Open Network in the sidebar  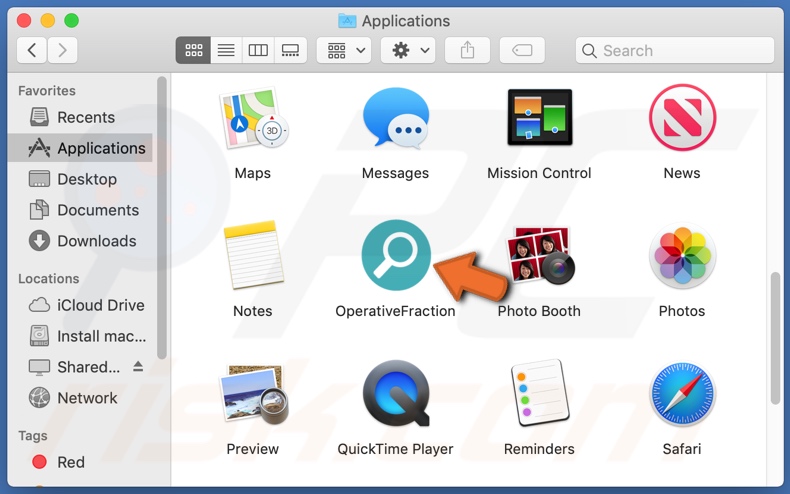81,398
